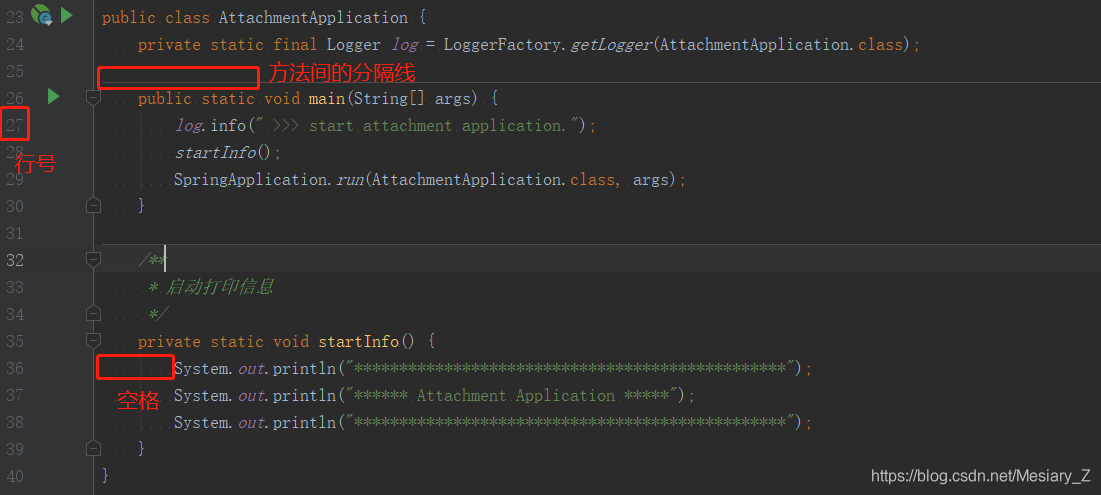Viewport: 1101px width, 495px height.
Task: Click the '启动打印信息' comment text
Action: point(218,287)
